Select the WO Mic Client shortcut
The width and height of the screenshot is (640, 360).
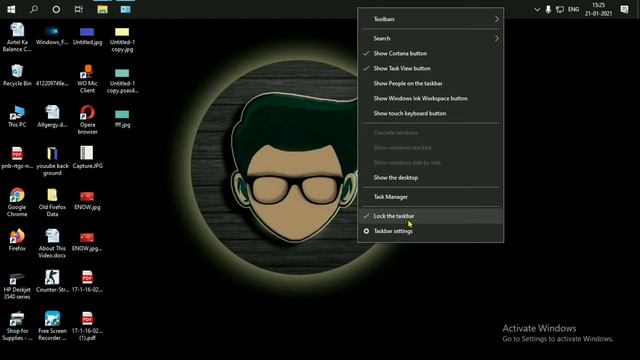click(x=87, y=79)
